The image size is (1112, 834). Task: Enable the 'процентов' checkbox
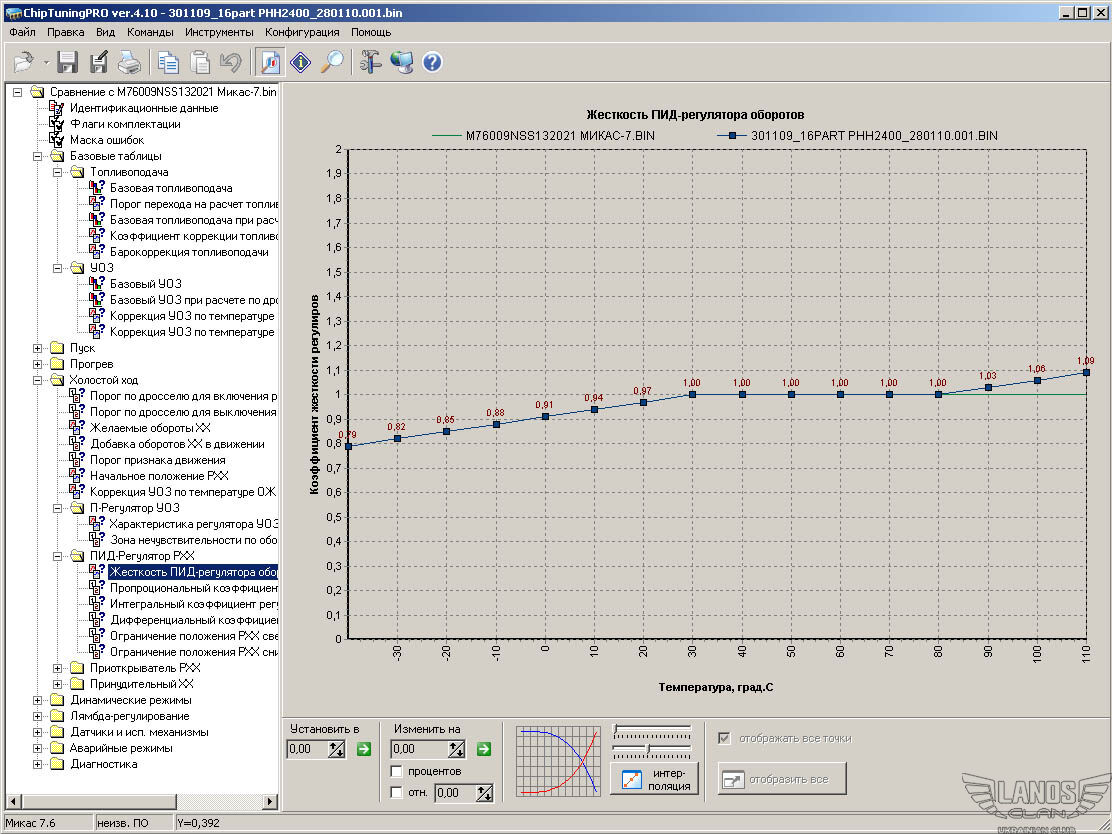(x=397, y=771)
